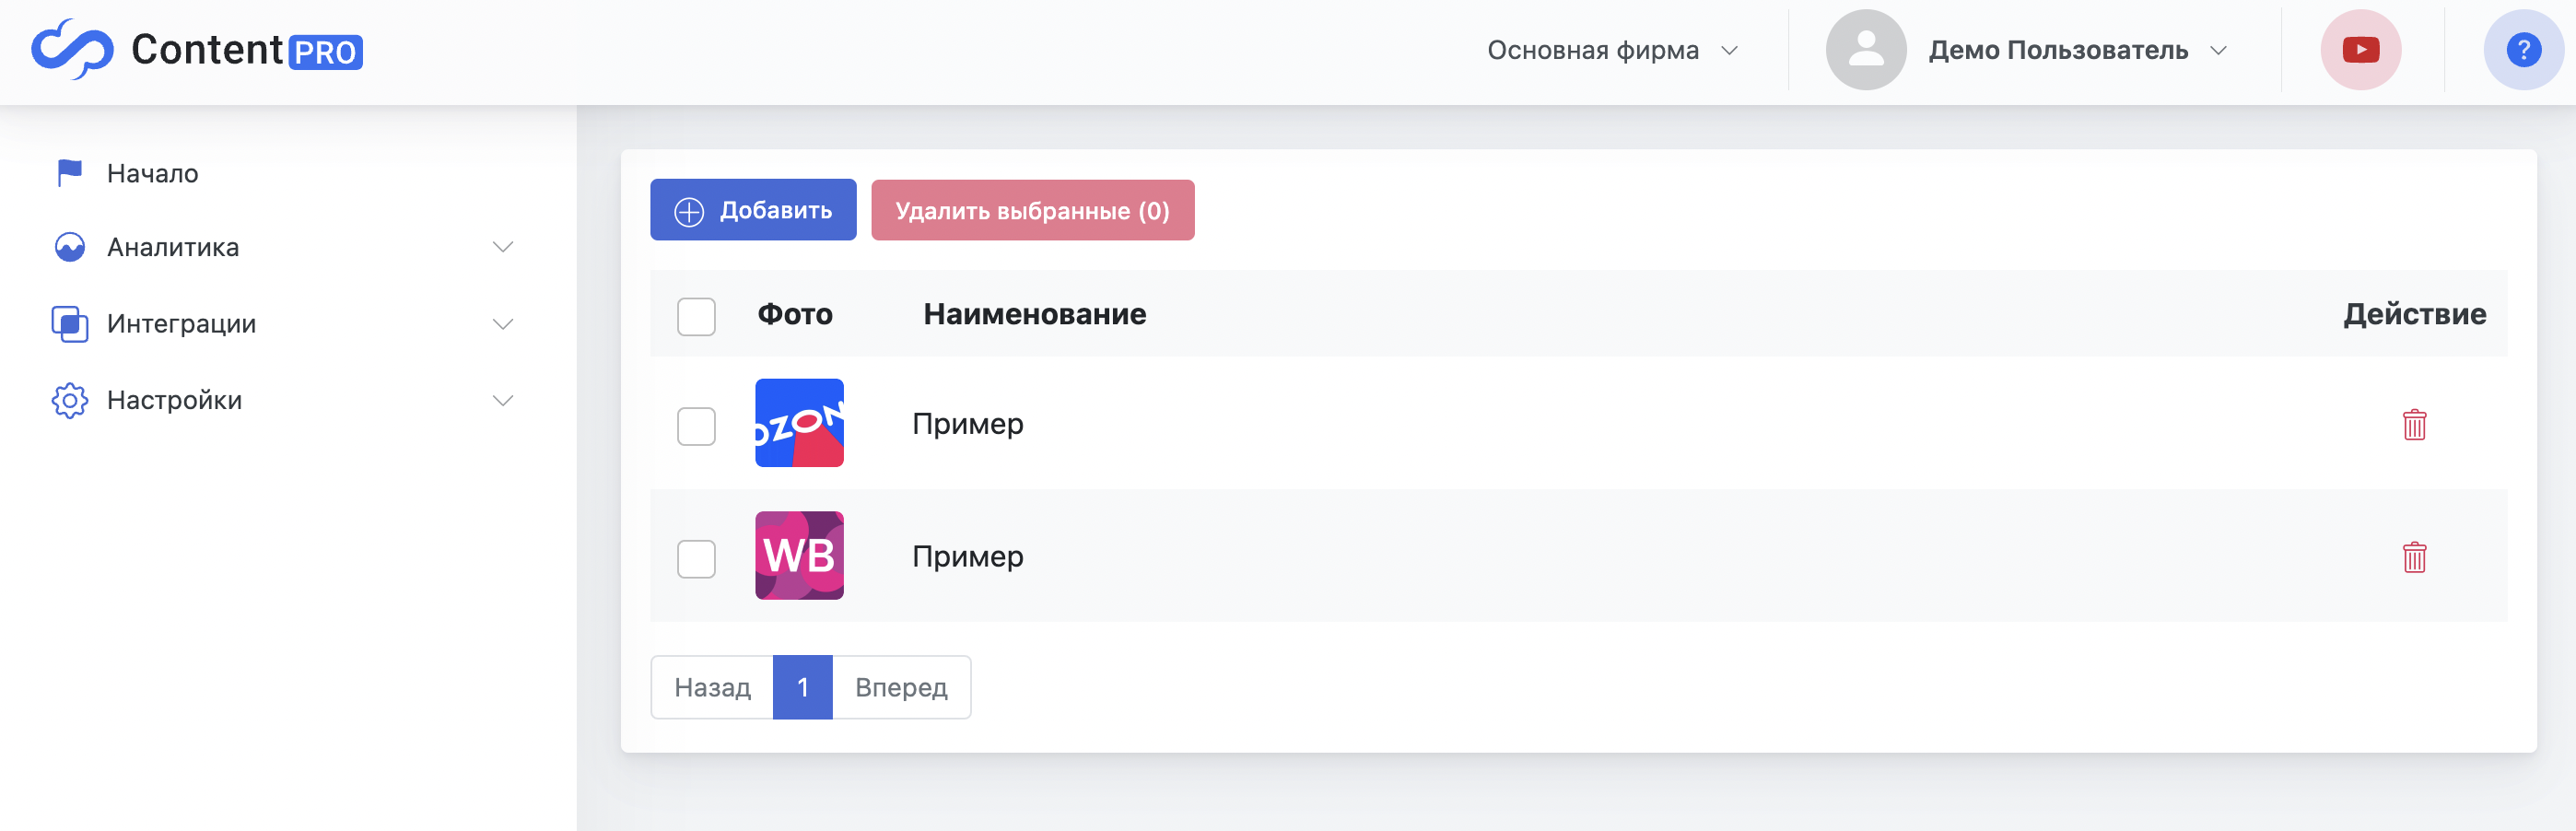Go to next page with Вперед
Image resolution: width=2576 pixels, height=831 pixels.
pos(901,687)
